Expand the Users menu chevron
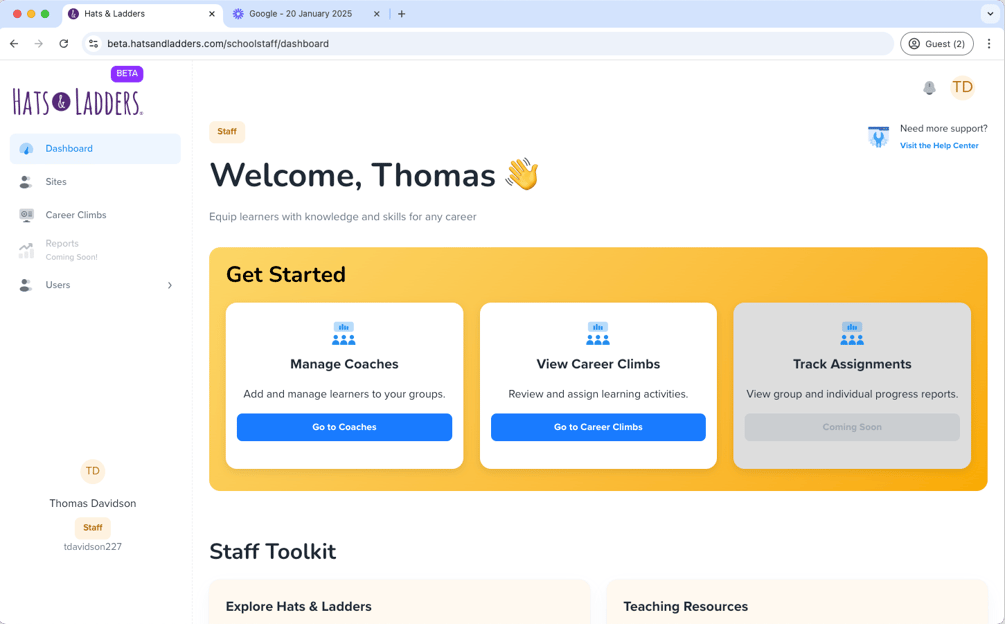Viewport: 1005px width, 624px height. pos(170,286)
